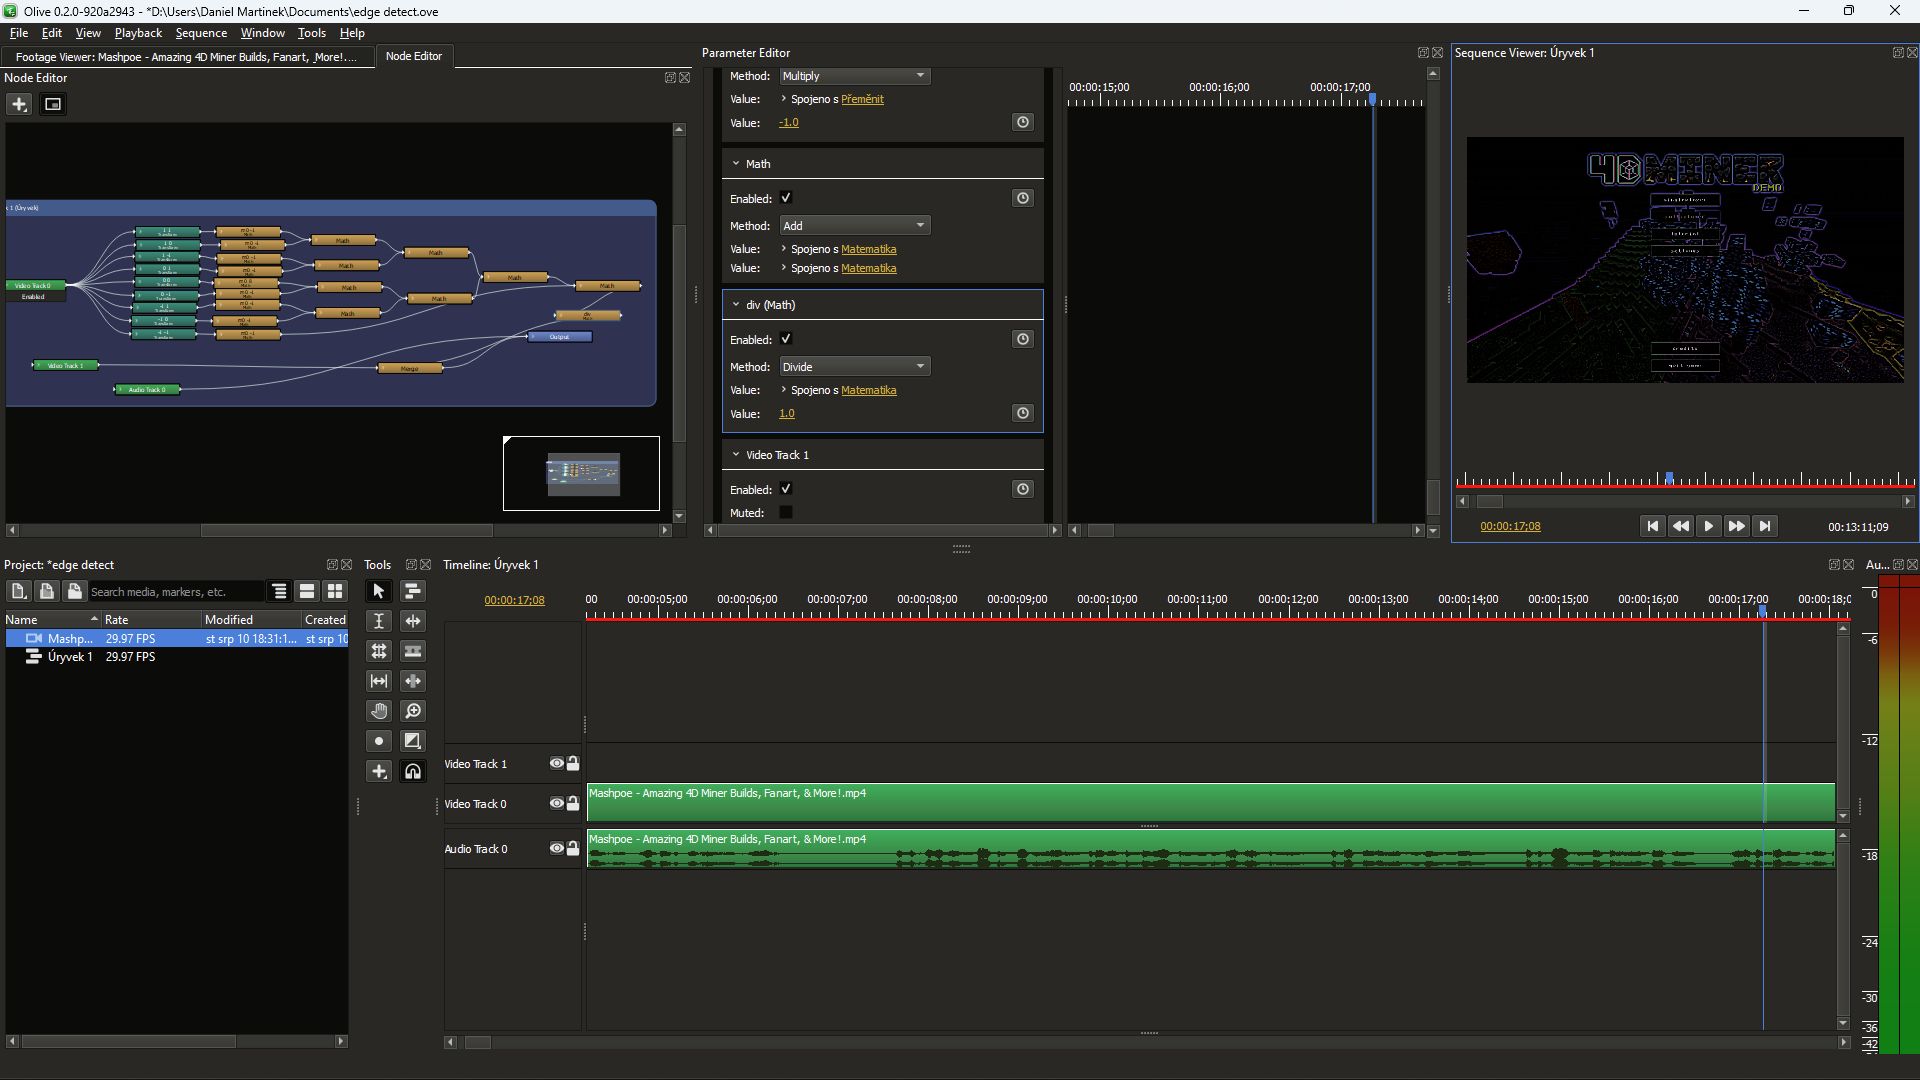
Task: Select the Hand tool
Action: [378, 711]
